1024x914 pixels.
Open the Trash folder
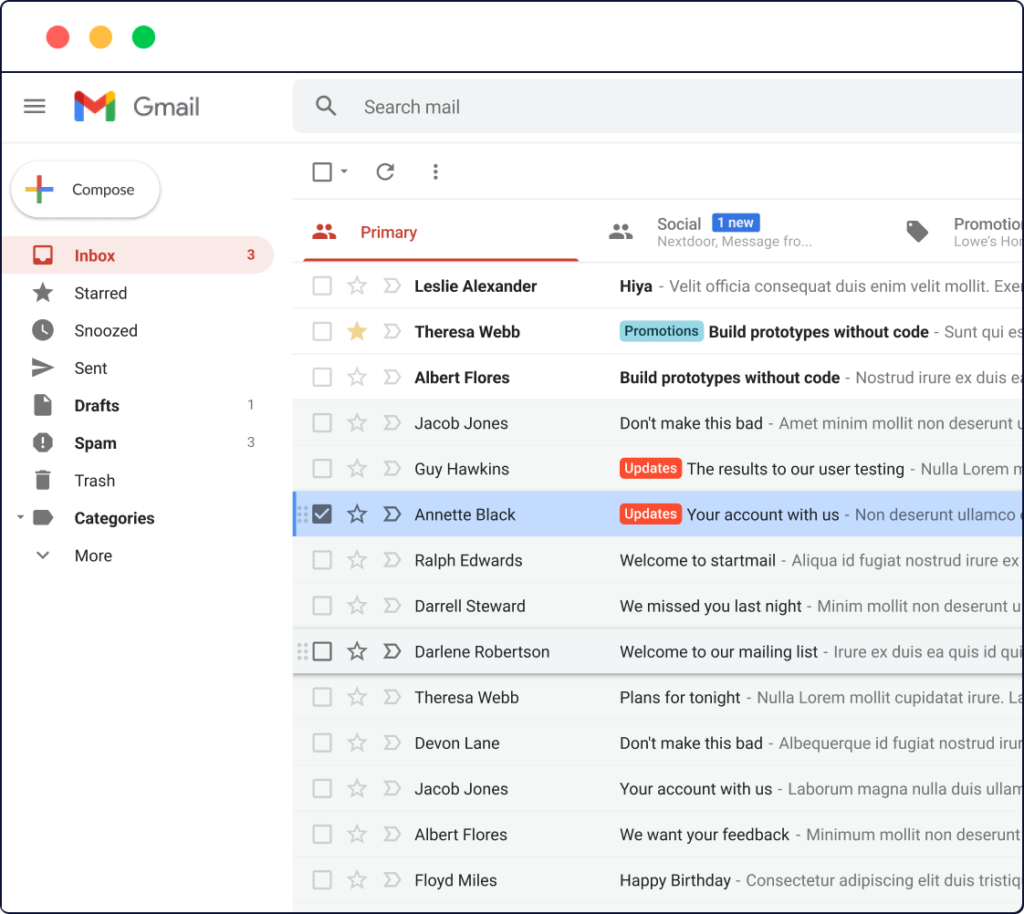(94, 481)
